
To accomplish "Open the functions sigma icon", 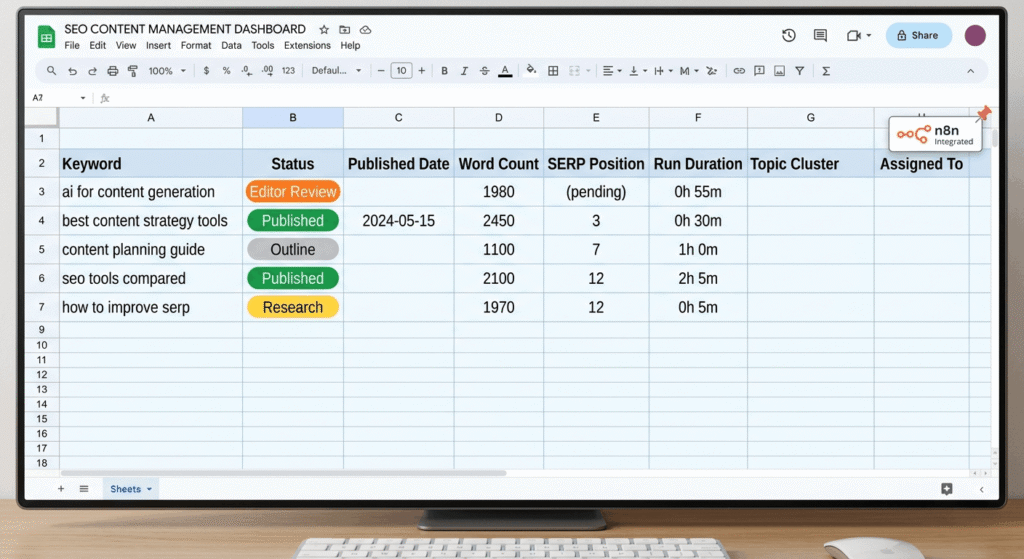I will [x=825, y=71].
